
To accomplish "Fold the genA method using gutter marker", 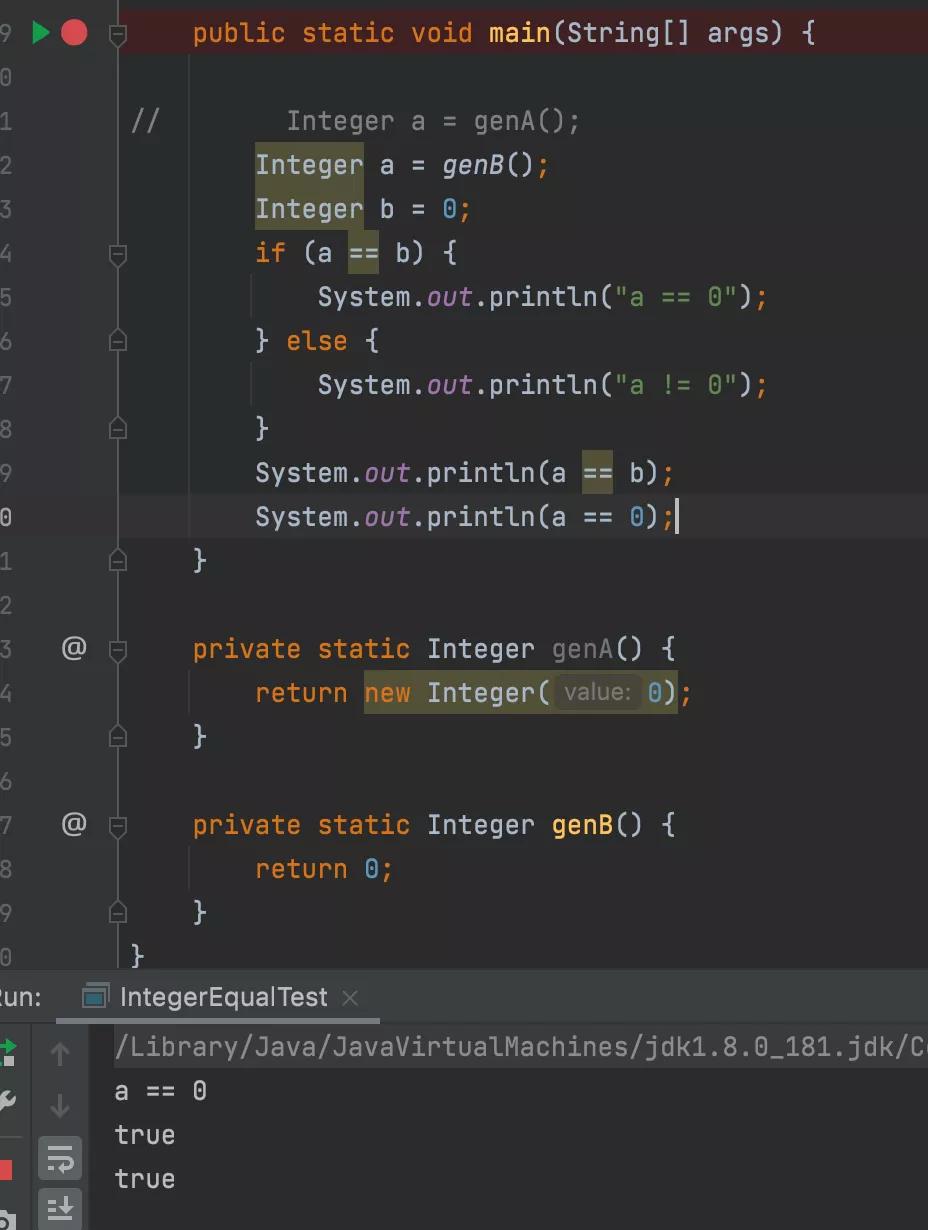I will pos(118,650).
